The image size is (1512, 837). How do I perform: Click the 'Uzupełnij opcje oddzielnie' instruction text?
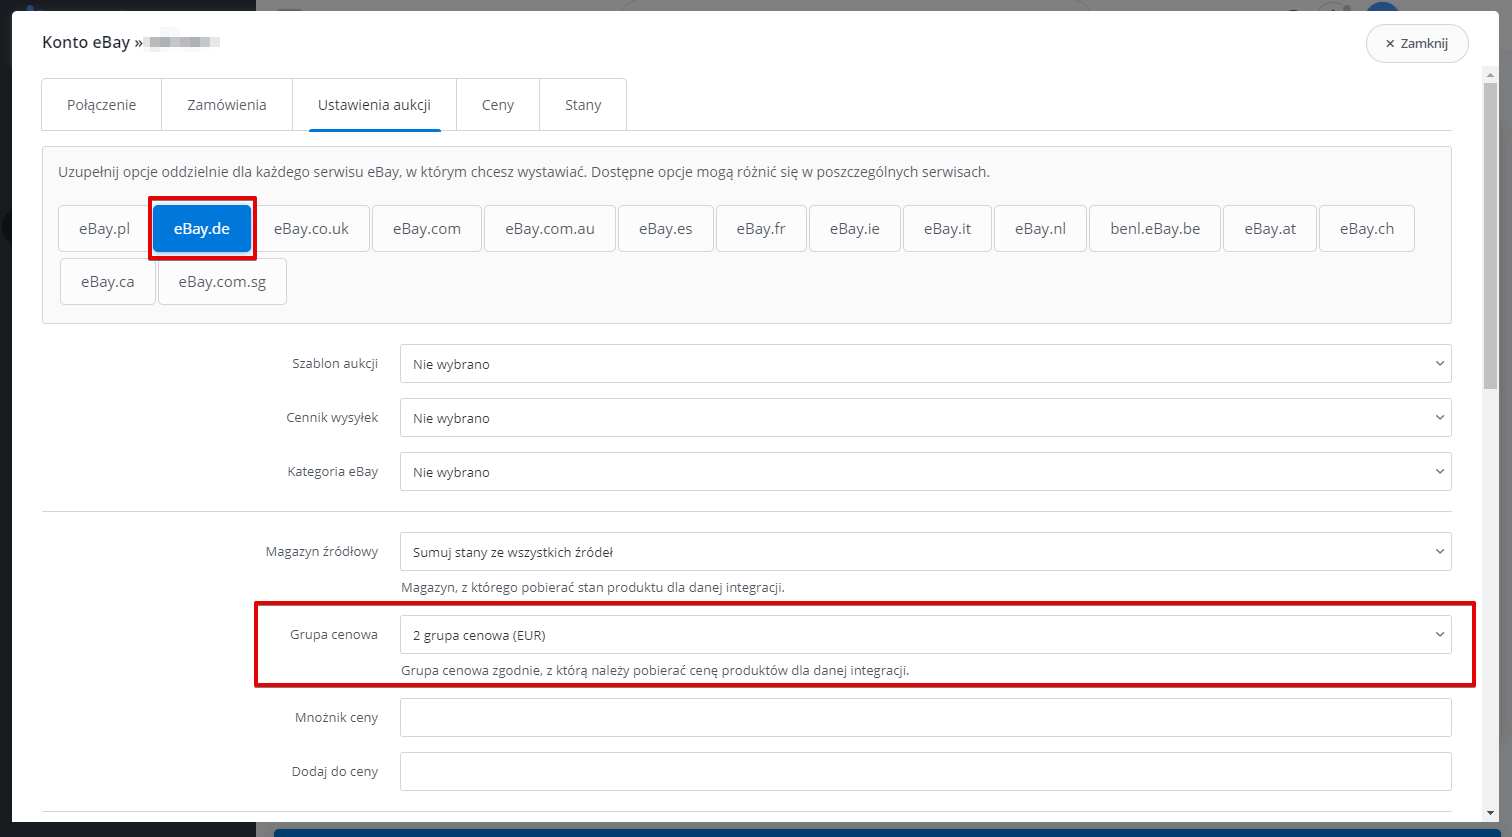pos(524,172)
